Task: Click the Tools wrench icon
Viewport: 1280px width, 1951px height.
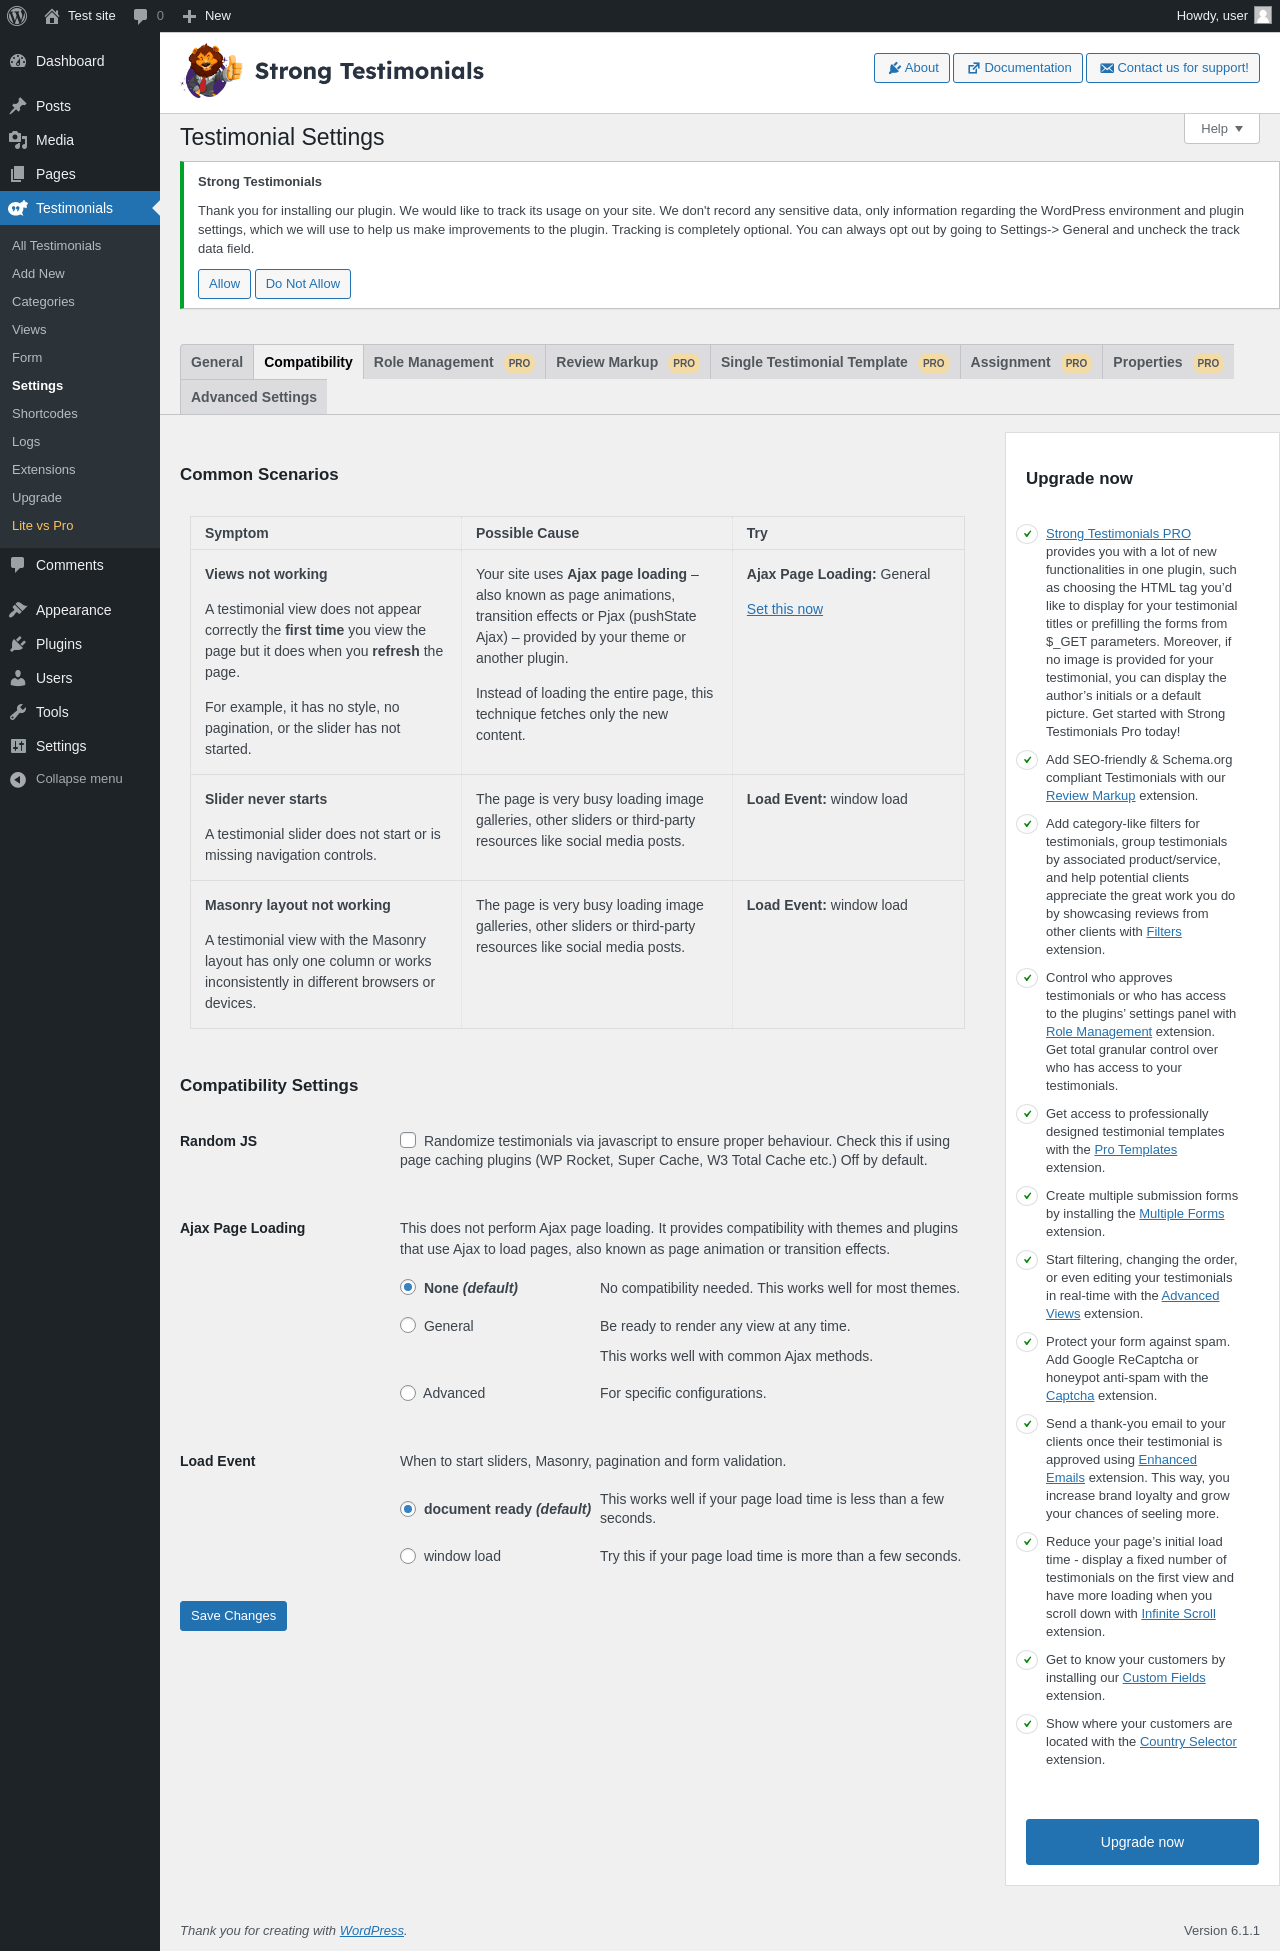Action: coord(18,712)
